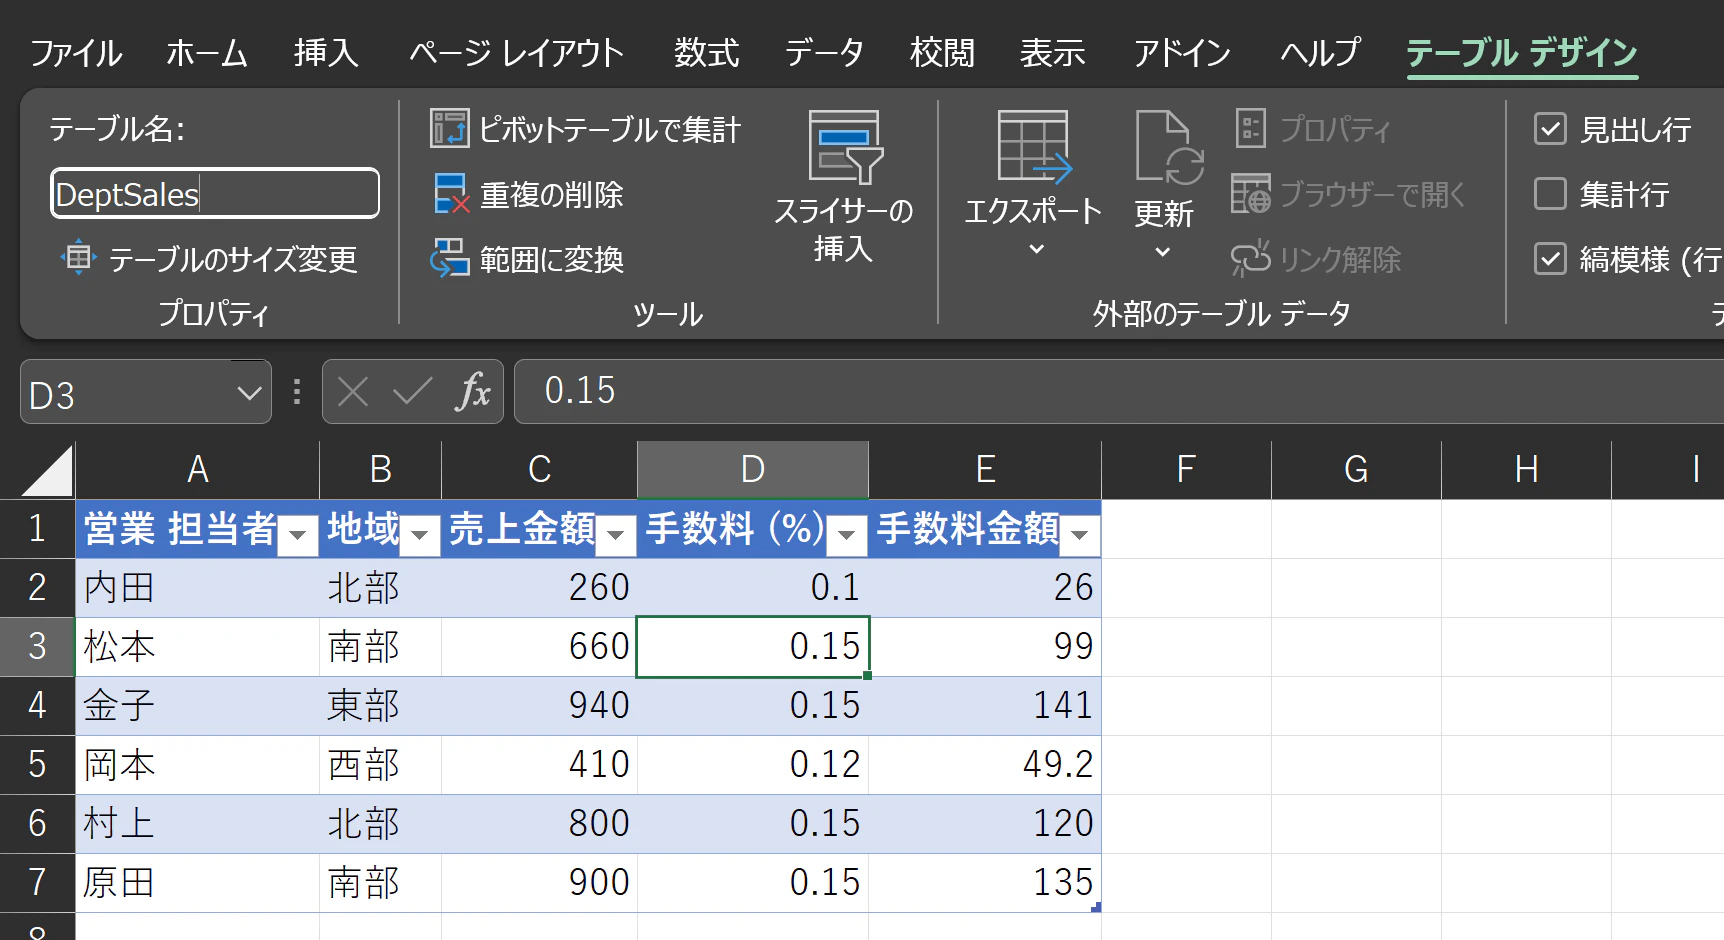Open filter dropdown for 売上金額 column

(x=616, y=535)
